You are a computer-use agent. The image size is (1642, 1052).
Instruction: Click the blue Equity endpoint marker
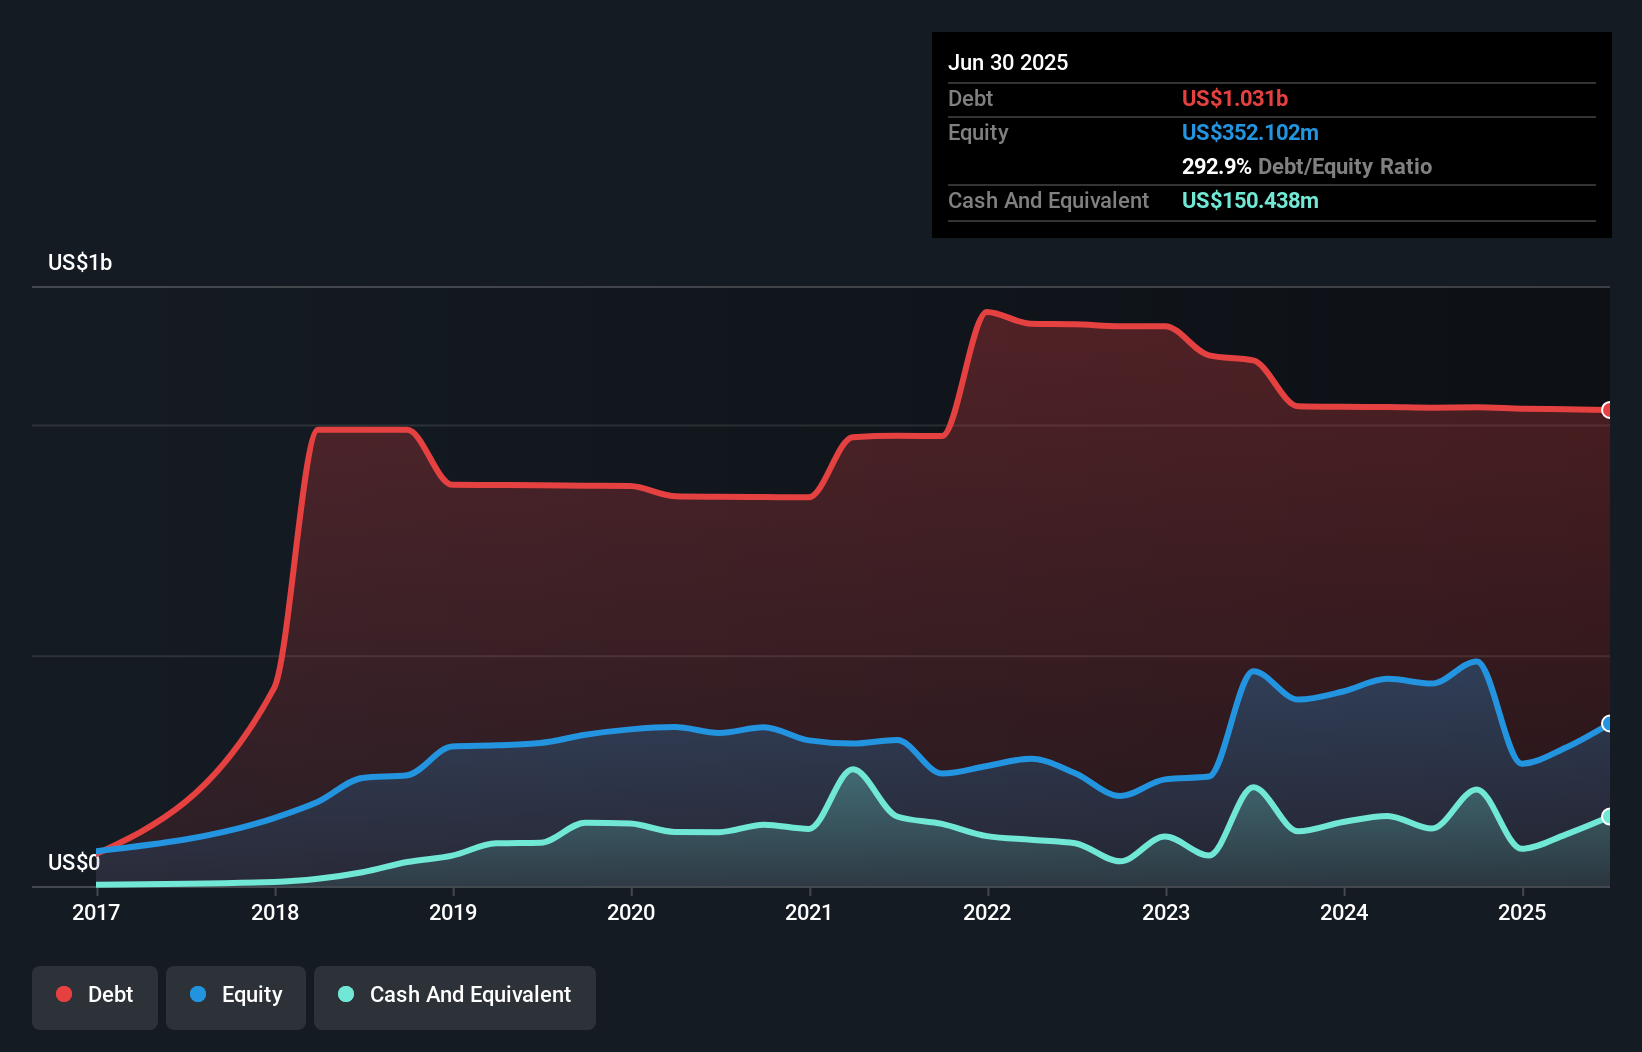[1608, 723]
